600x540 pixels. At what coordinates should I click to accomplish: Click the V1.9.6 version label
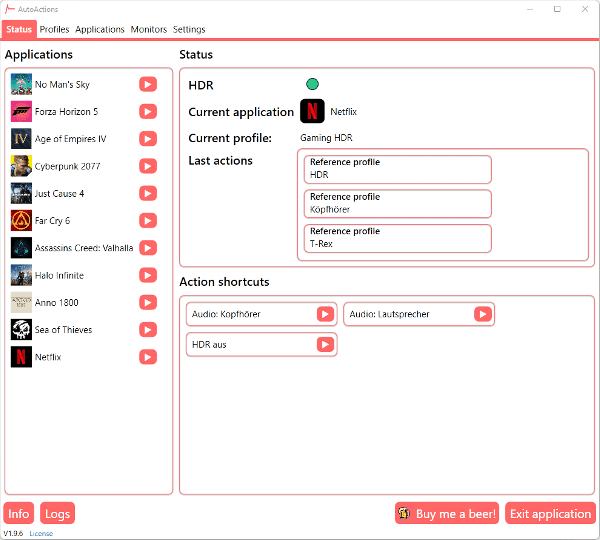tap(13, 533)
